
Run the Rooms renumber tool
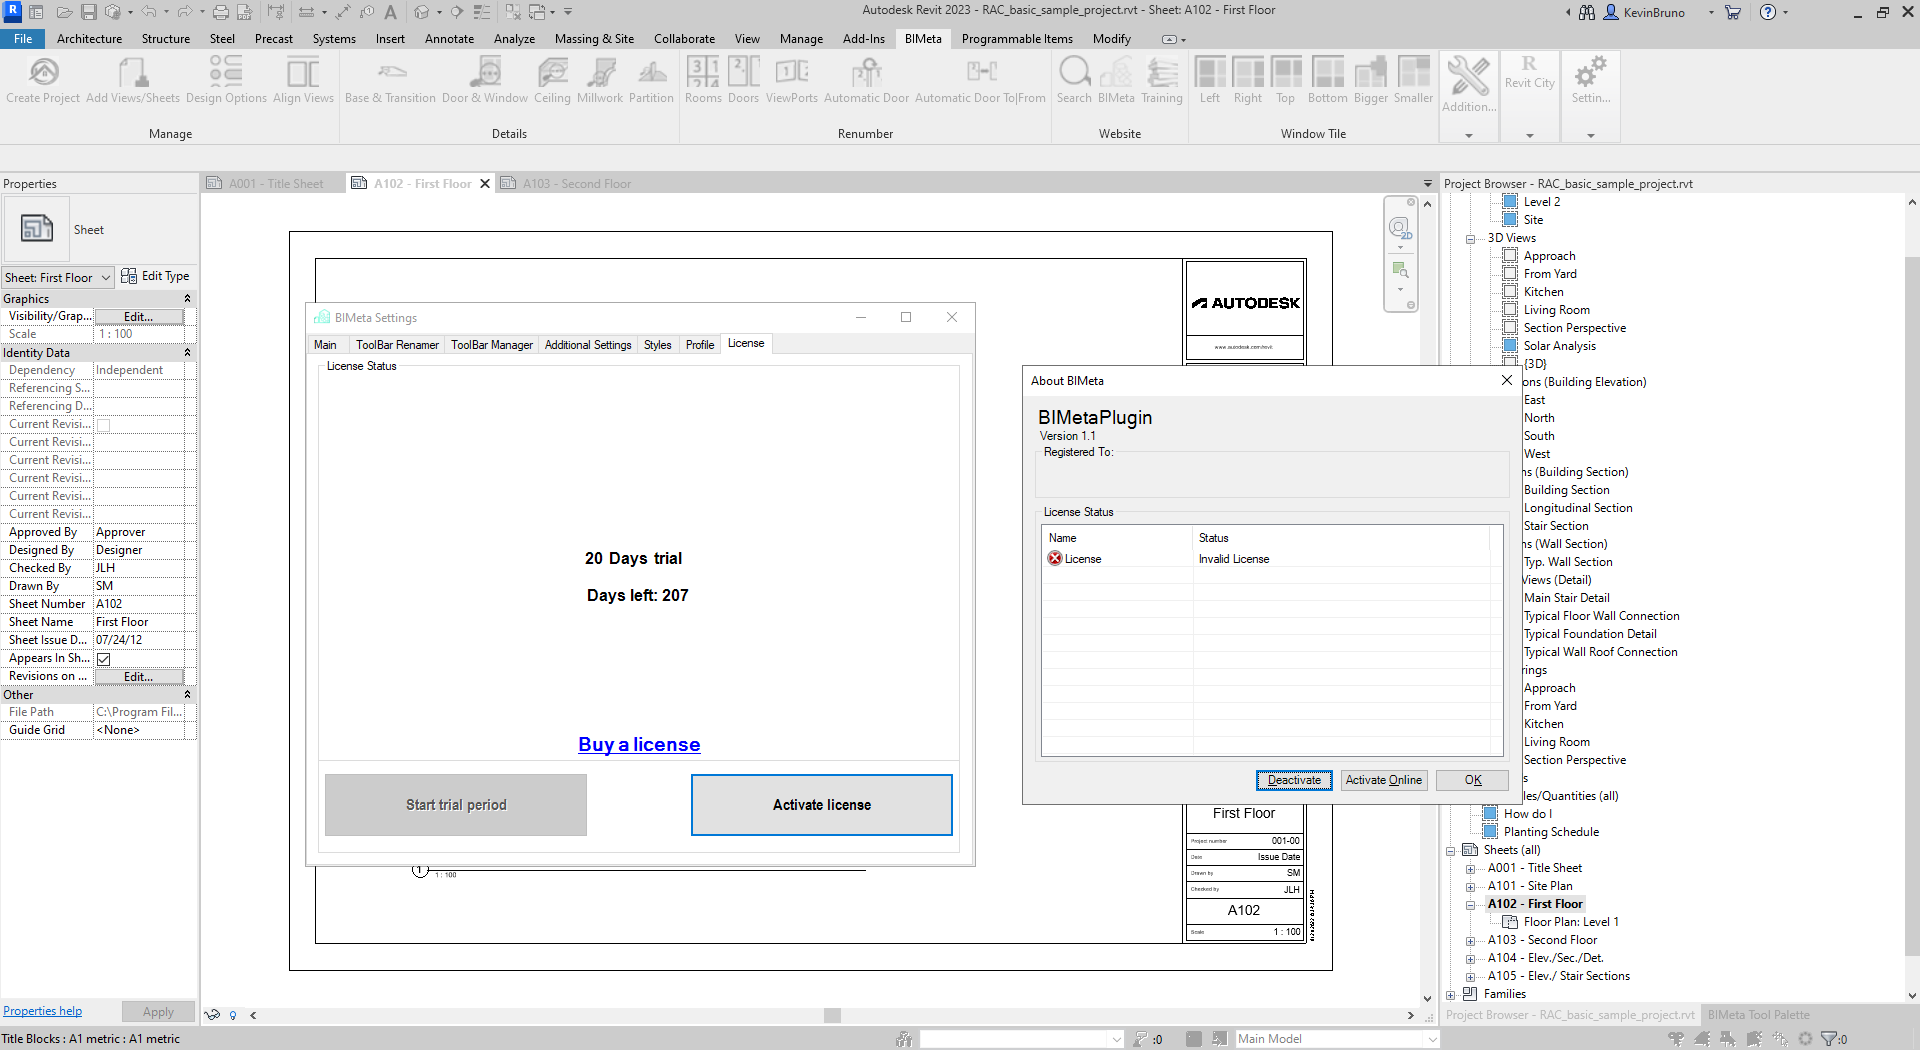click(x=703, y=80)
